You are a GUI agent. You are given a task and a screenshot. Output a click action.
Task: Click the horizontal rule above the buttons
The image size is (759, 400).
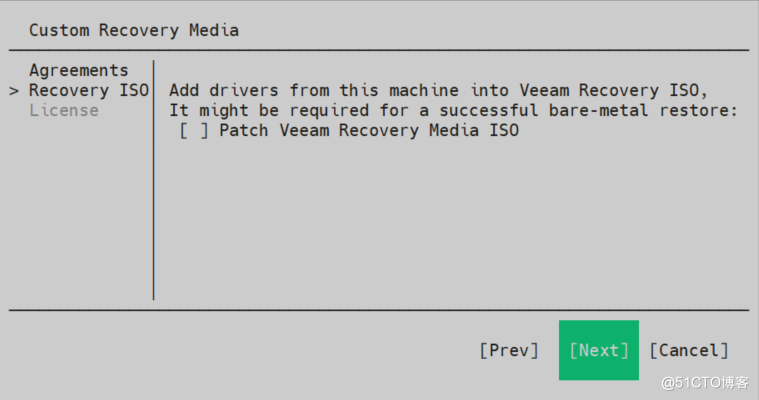tap(379, 310)
